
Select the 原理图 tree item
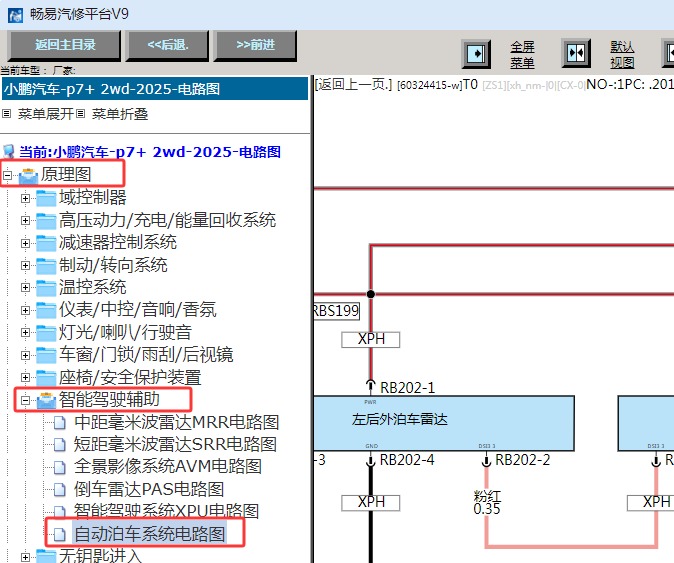(x=66, y=174)
